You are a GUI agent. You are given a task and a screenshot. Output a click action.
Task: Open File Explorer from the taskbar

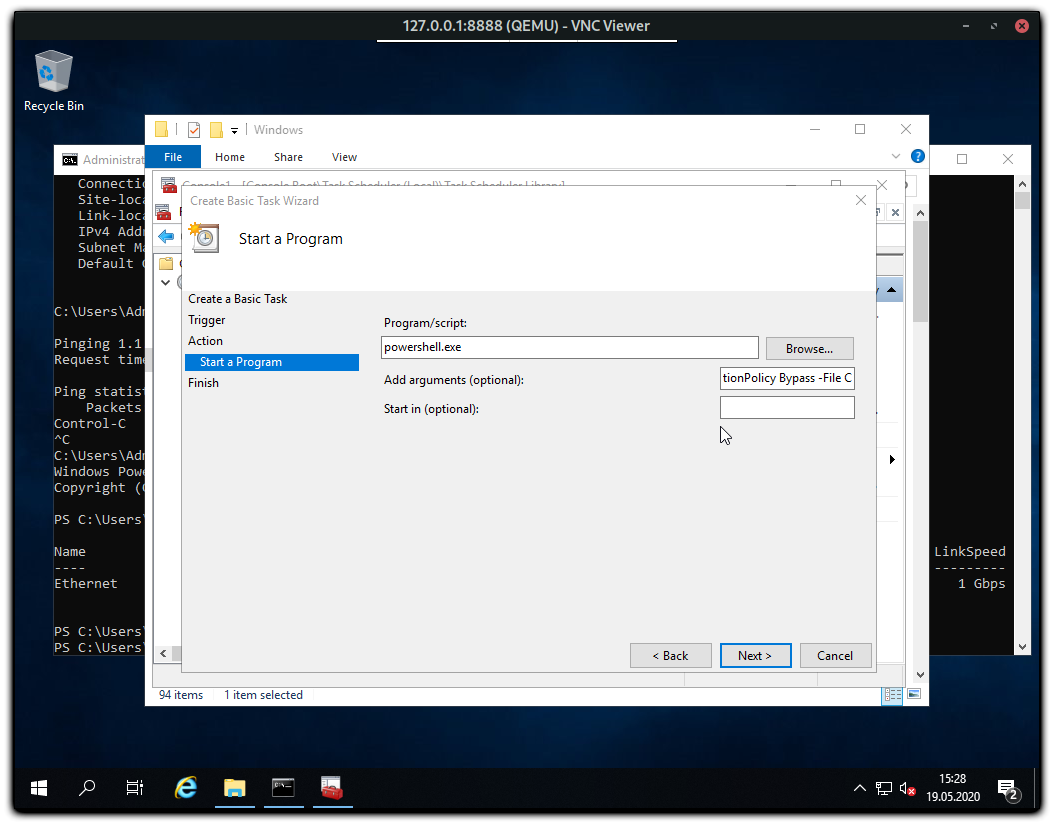click(234, 788)
